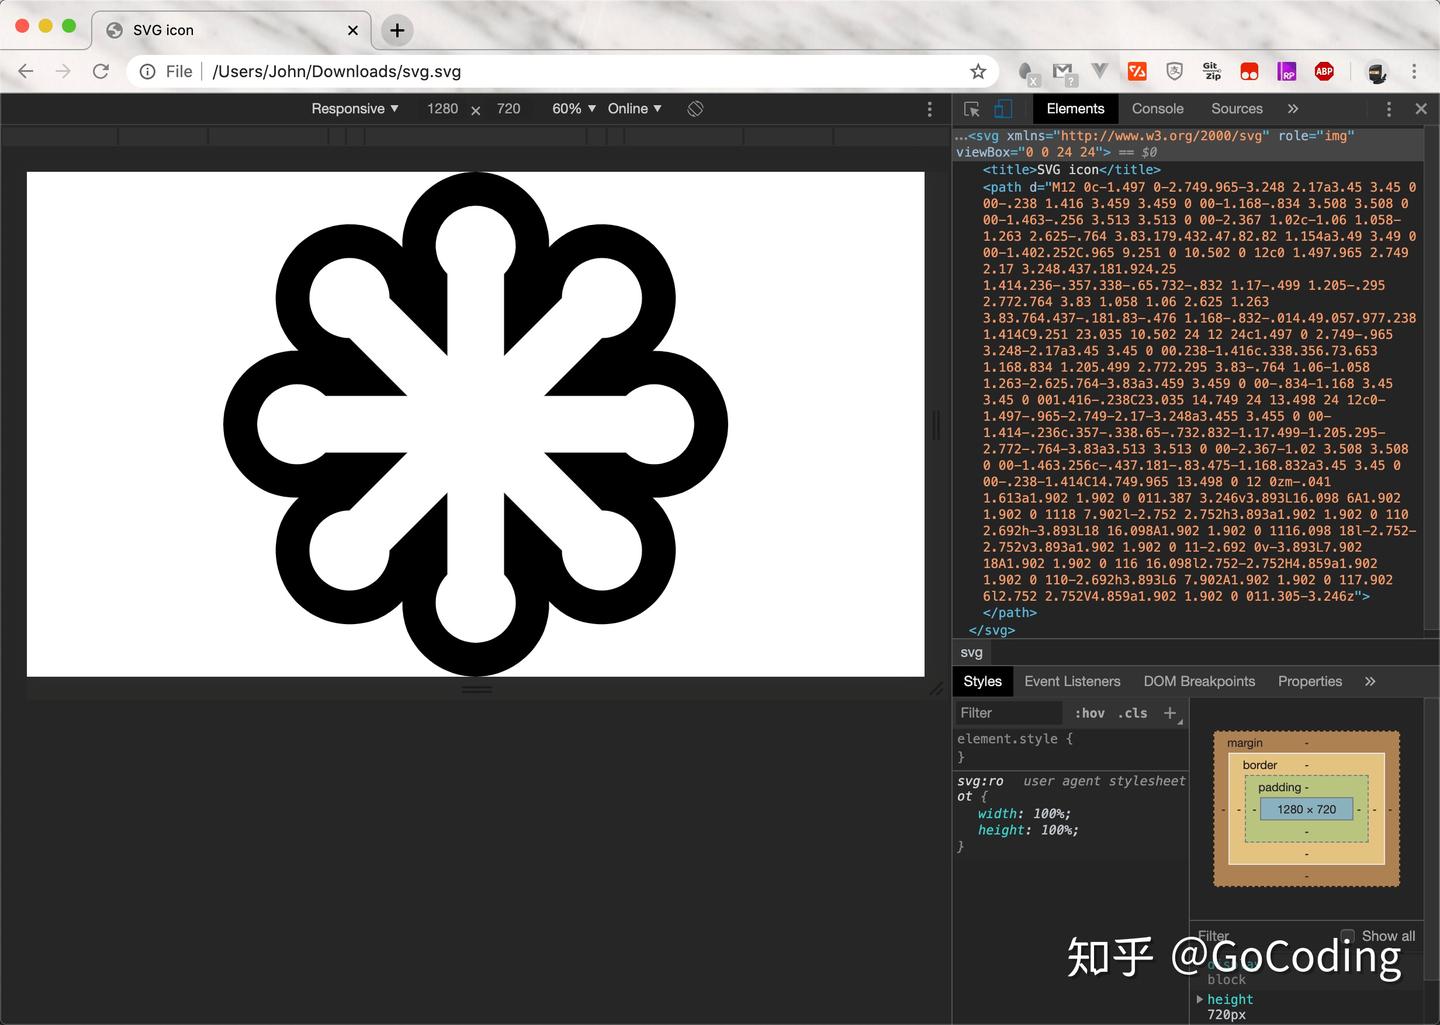The height and width of the screenshot is (1025, 1440).
Task: Open DevTools customize menu via three-dot icon
Action: [1388, 108]
